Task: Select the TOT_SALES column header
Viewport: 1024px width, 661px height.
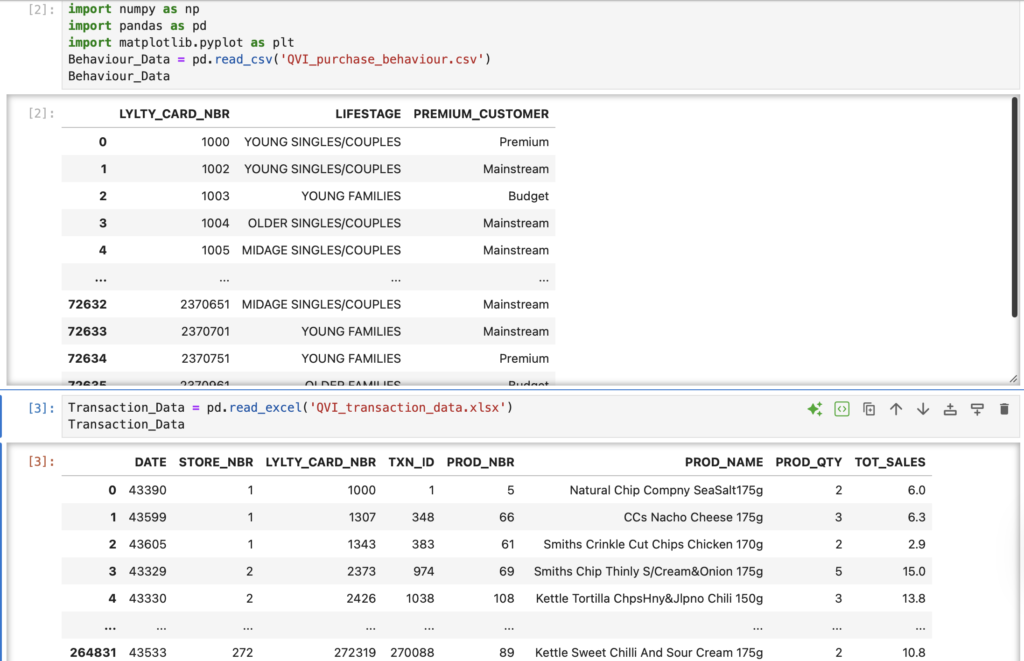Action: 889,462
